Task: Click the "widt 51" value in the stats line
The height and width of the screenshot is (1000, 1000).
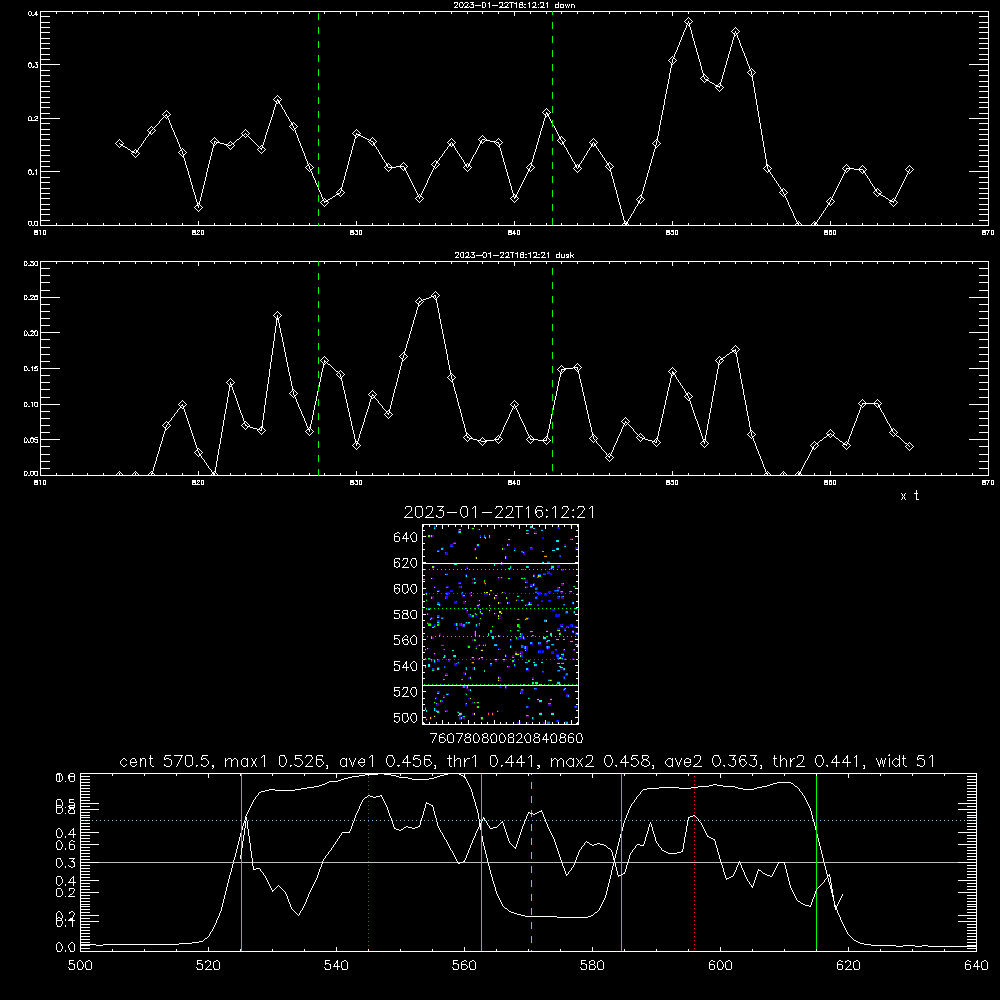Action: click(906, 761)
